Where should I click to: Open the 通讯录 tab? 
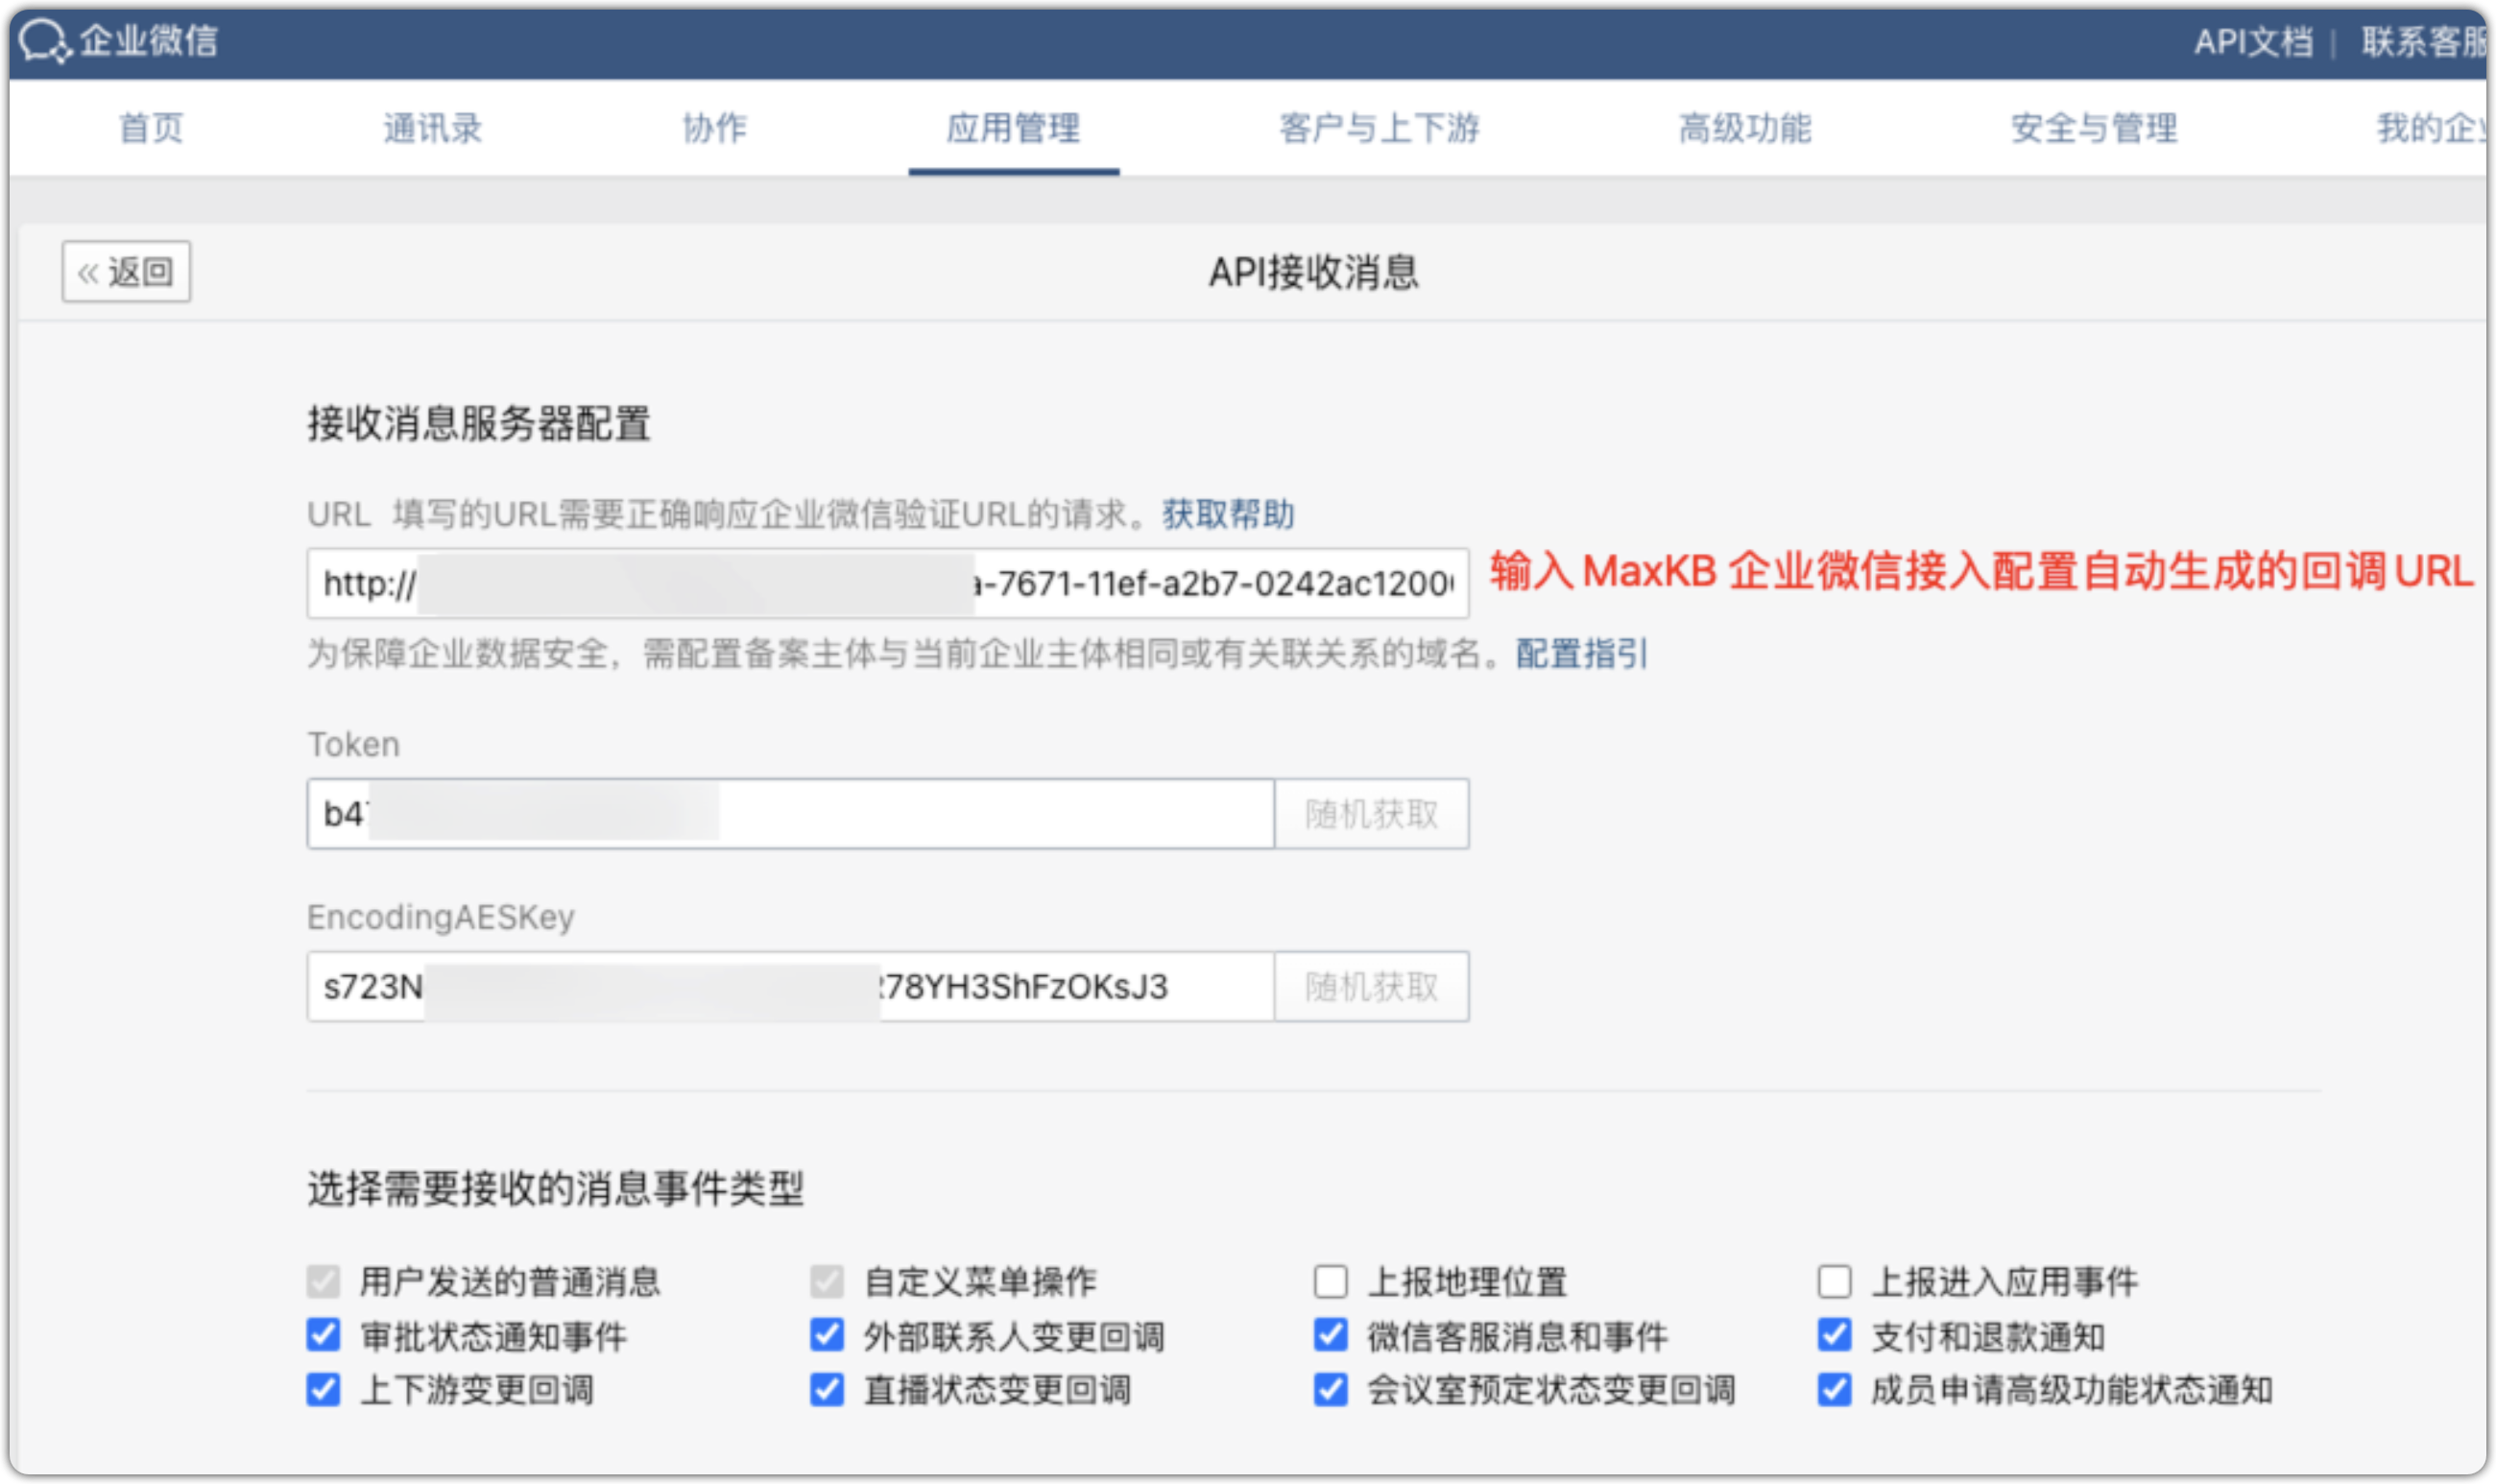tap(432, 128)
